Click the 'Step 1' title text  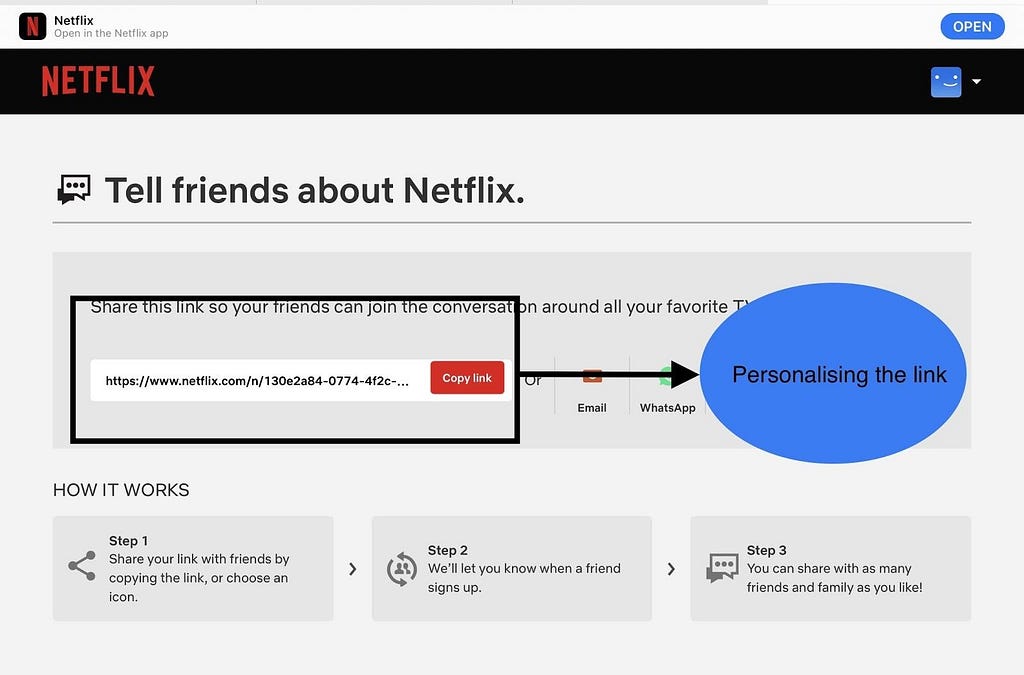128,541
